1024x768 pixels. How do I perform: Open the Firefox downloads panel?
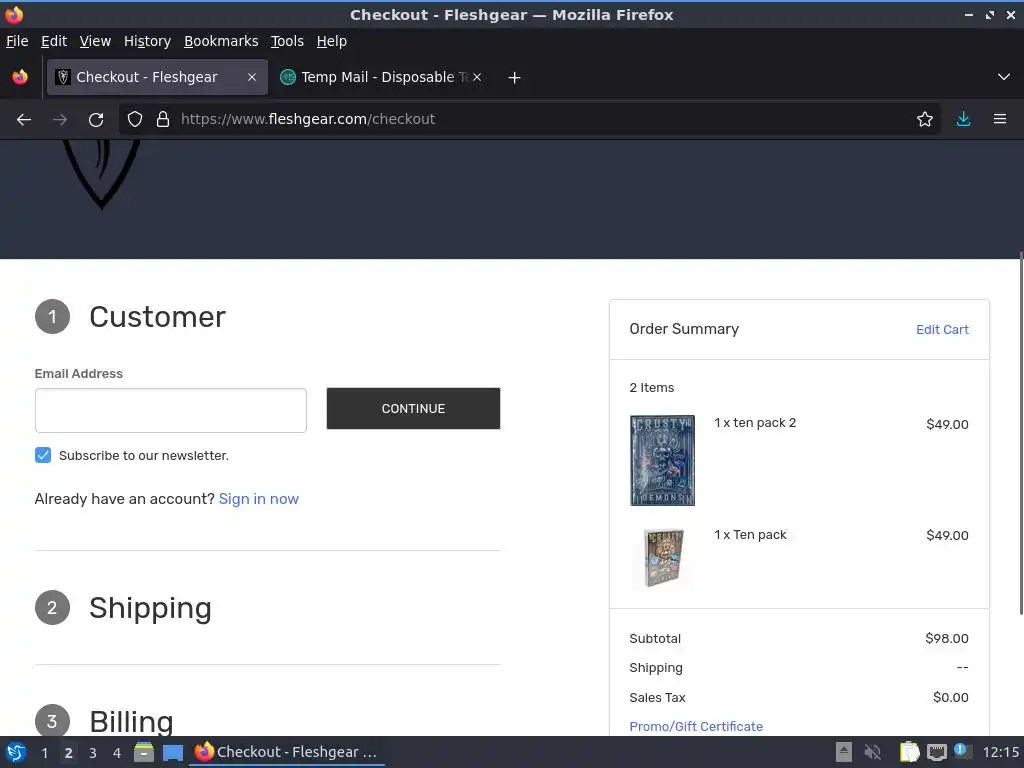(963, 120)
